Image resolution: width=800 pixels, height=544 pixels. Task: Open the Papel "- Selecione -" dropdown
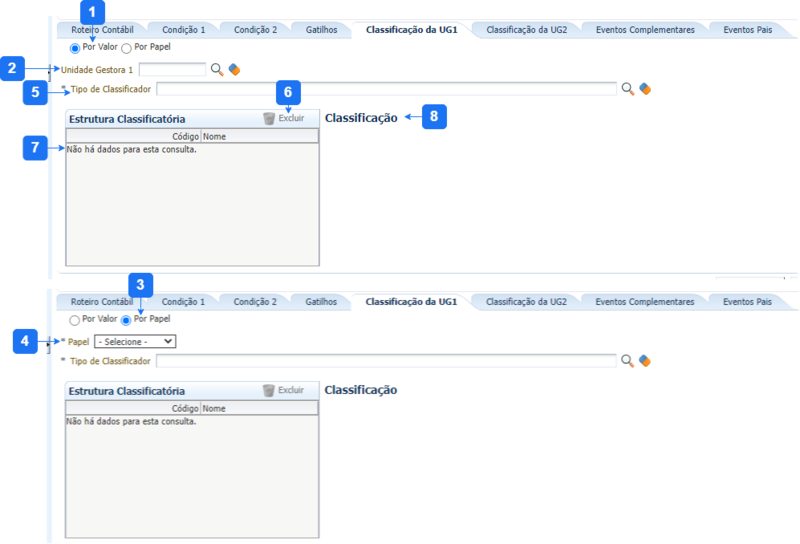click(135, 341)
